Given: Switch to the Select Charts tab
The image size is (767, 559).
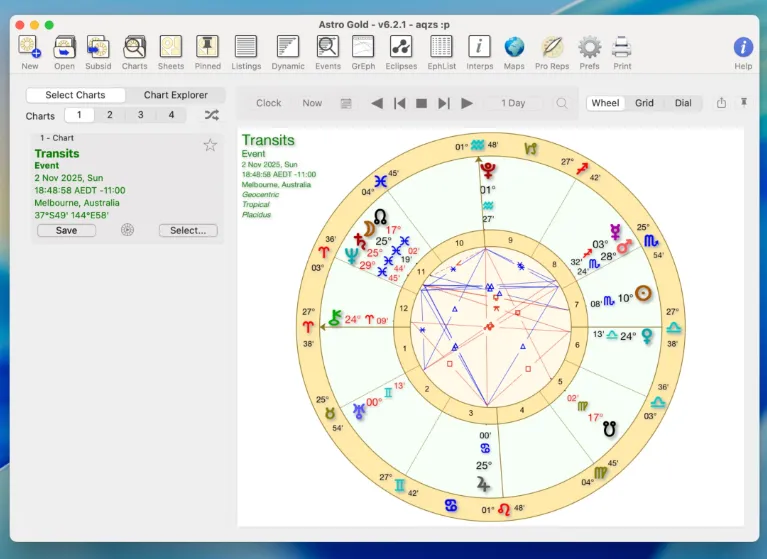Looking at the screenshot, I should click(x=75, y=95).
